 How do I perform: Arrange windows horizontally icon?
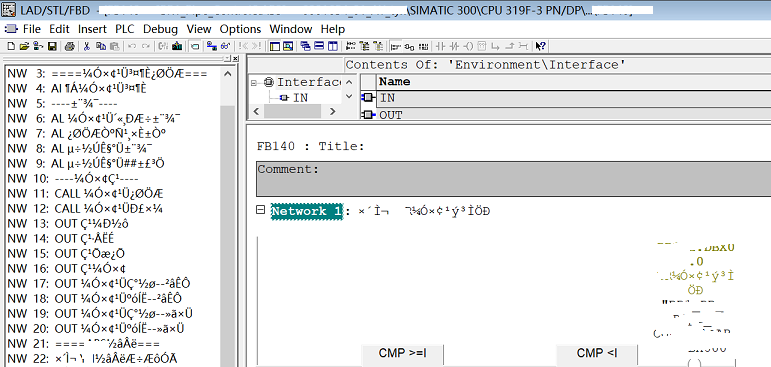pyautogui.click(x=319, y=46)
